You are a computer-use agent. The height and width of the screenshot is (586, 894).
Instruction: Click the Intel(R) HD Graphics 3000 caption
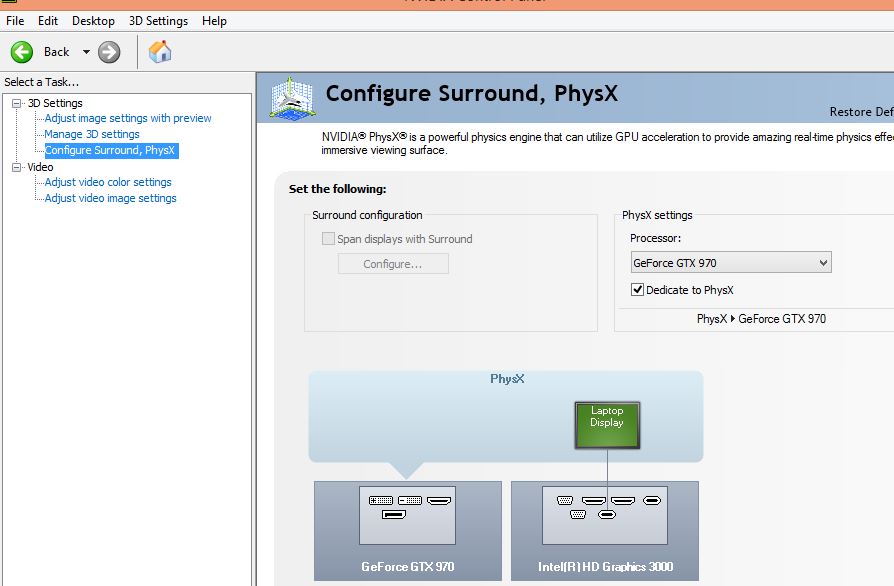pyautogui.click(x=606, y=567)
